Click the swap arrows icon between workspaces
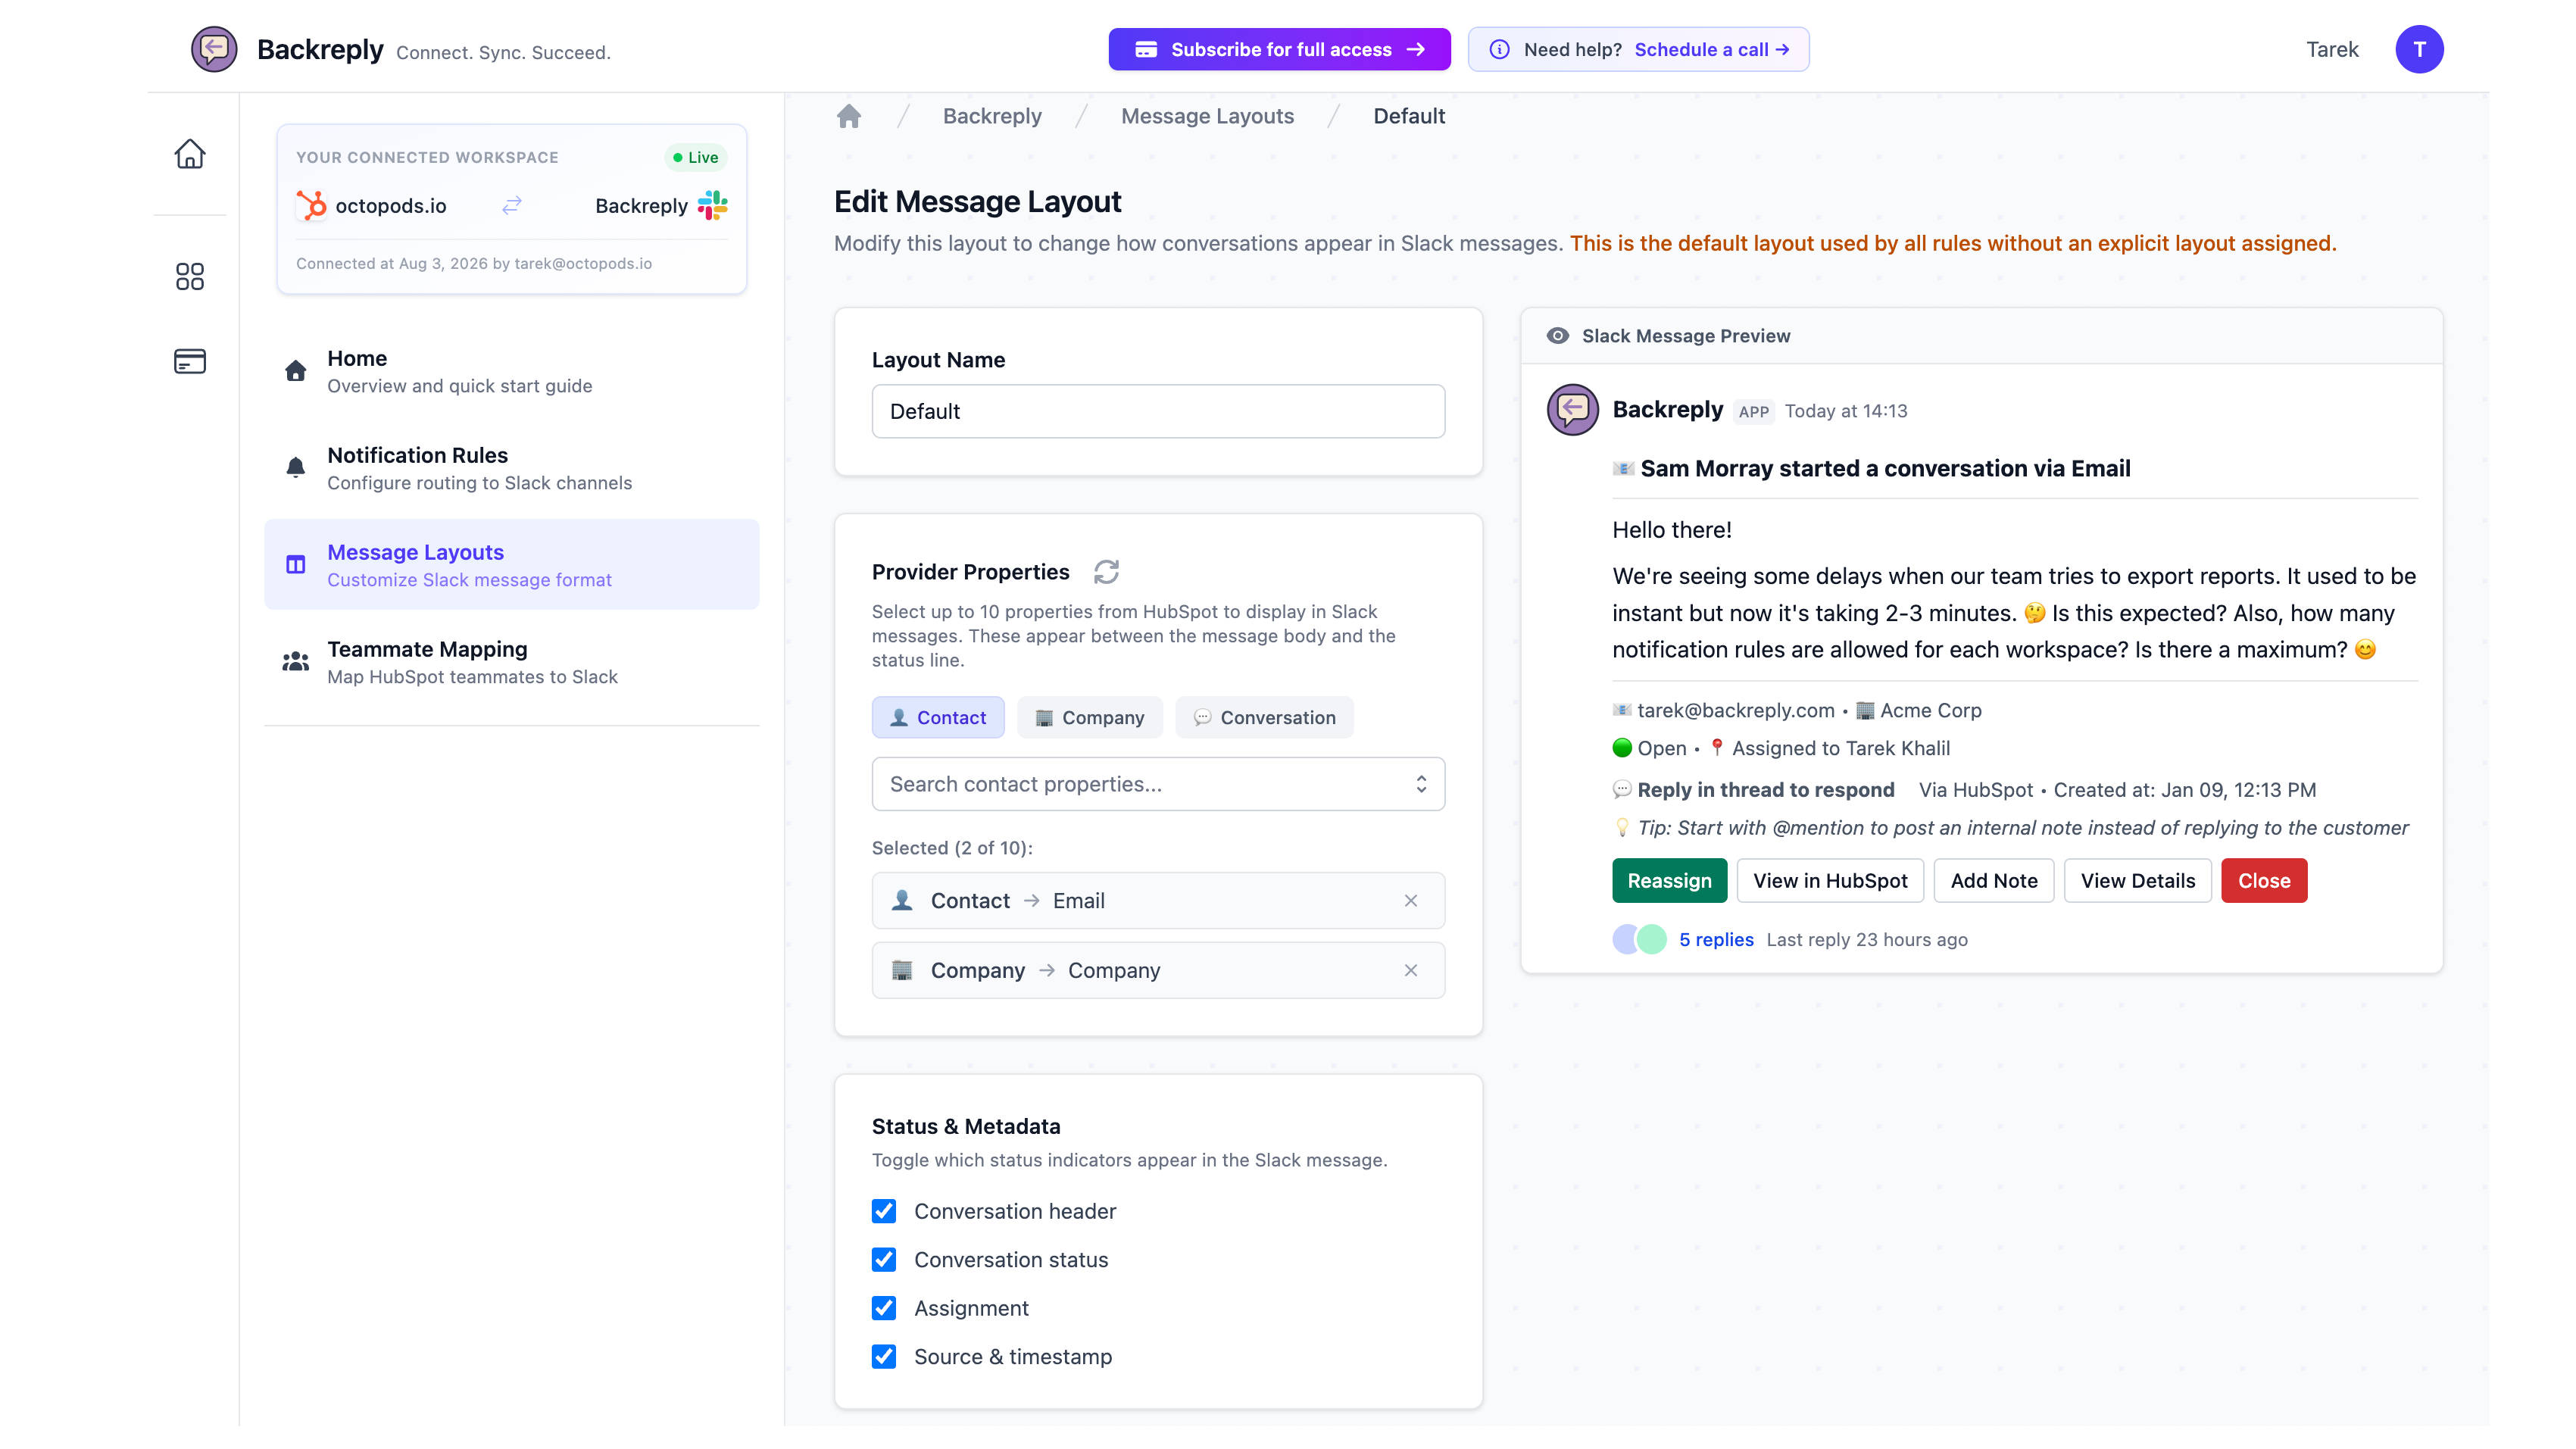The image size is (2576, 1449). point(512,205)
